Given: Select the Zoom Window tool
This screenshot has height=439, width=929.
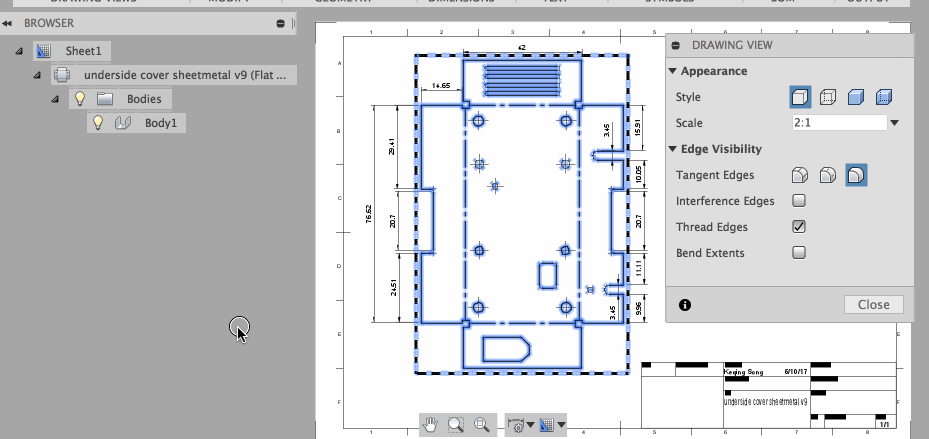Looking at the screenshot, I should pos(456,424).
